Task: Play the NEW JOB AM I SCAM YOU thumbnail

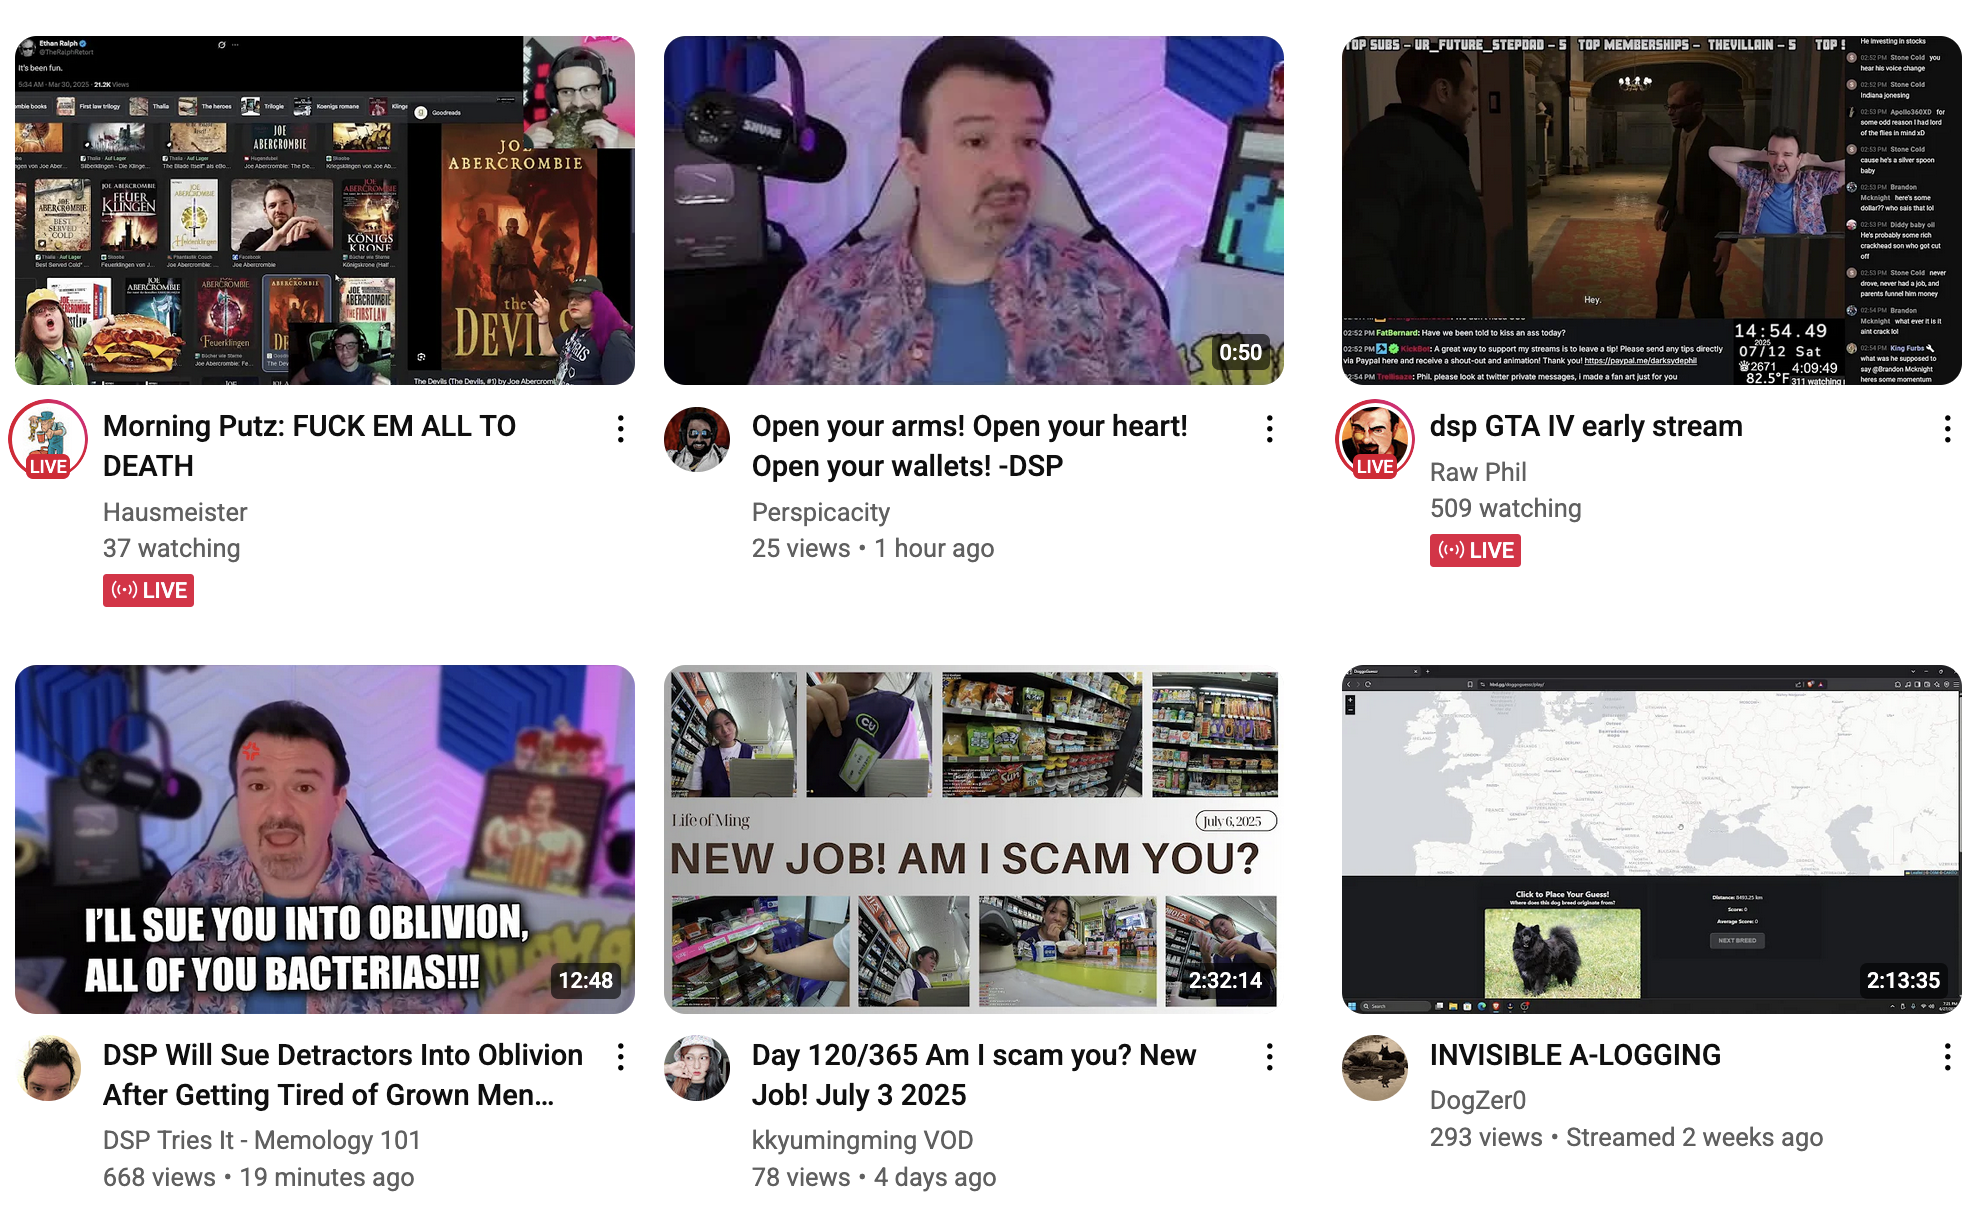Action: pos(974,839)
